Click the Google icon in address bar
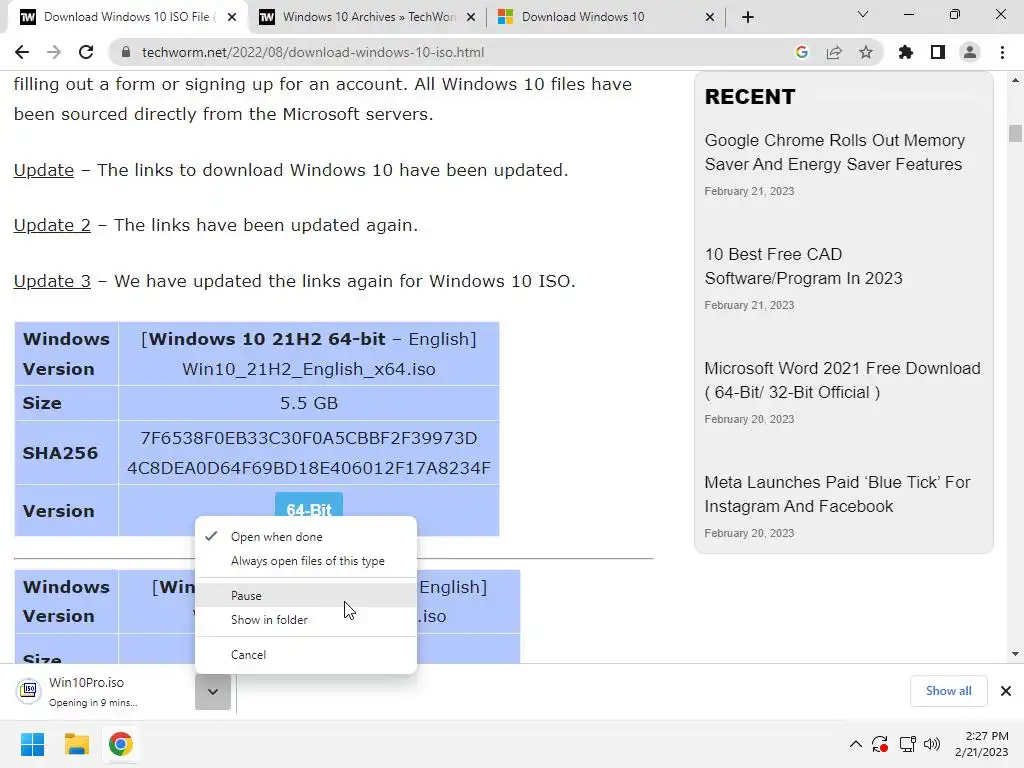The width and height of the screenshot is (1024, 768). coord(801,52)
